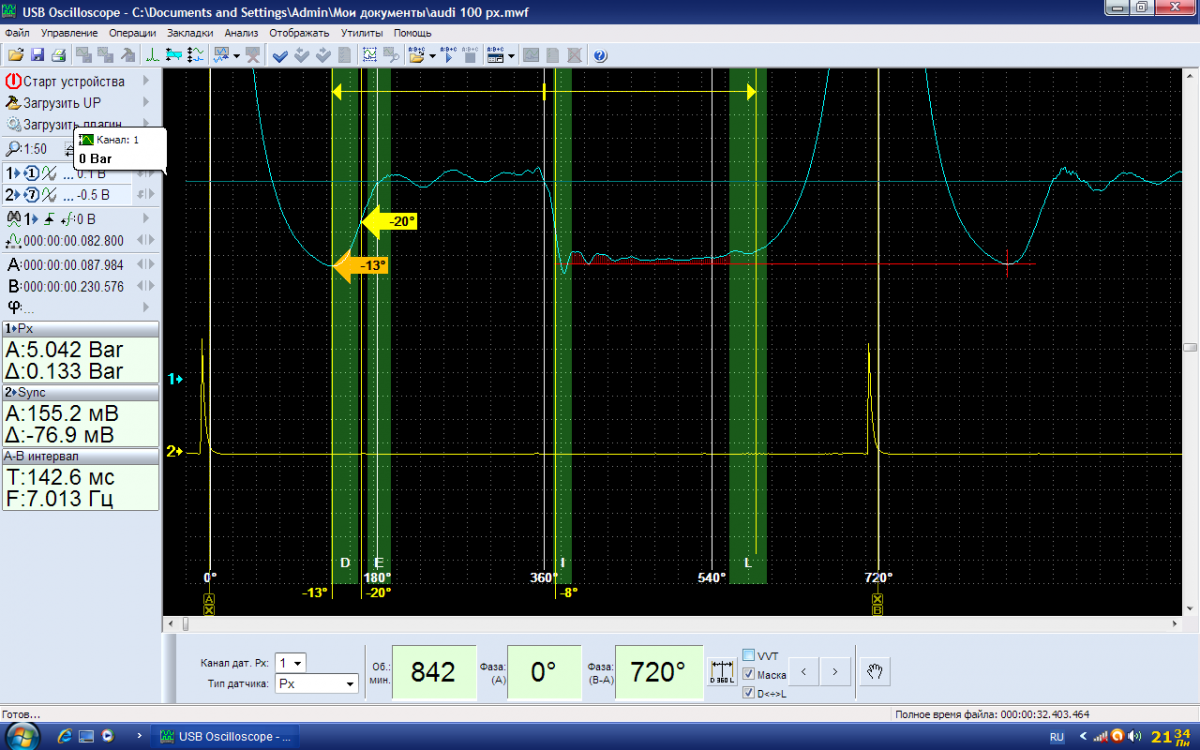
Task: Click the next '>' navigation button
Action: tap(836, 670)
